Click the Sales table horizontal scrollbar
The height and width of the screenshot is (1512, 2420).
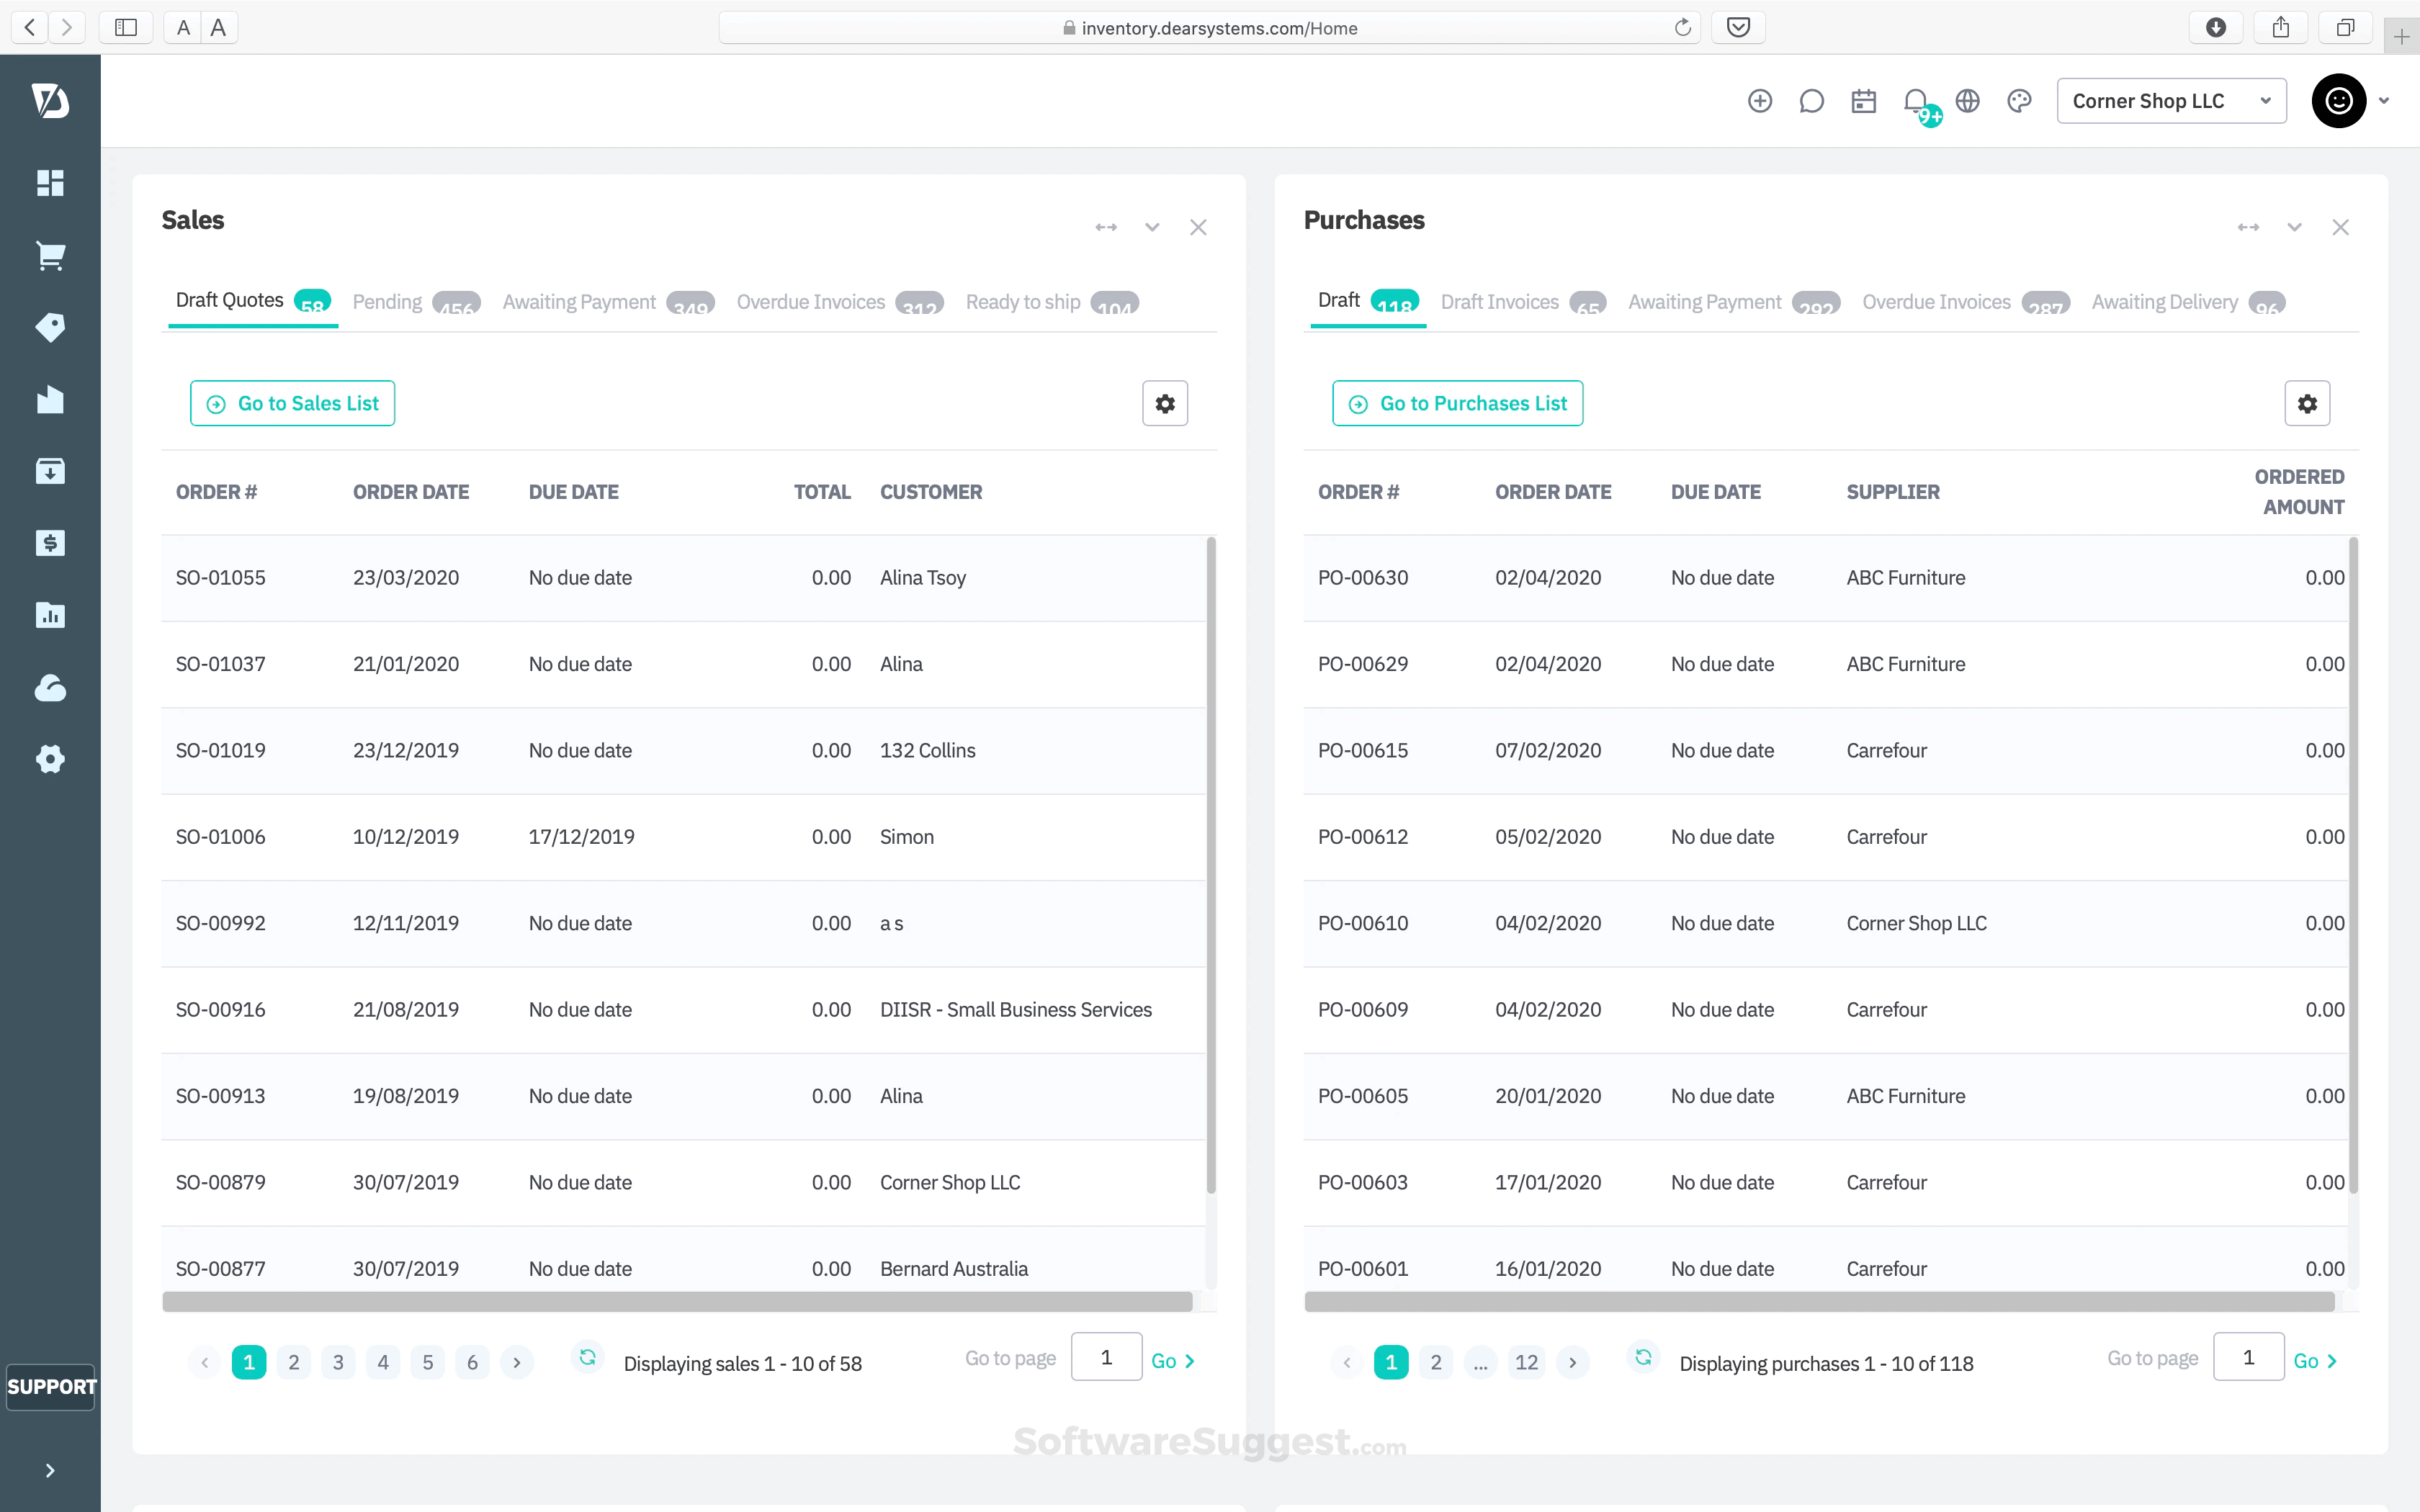pyautogui.click(x=677, y=1301)
